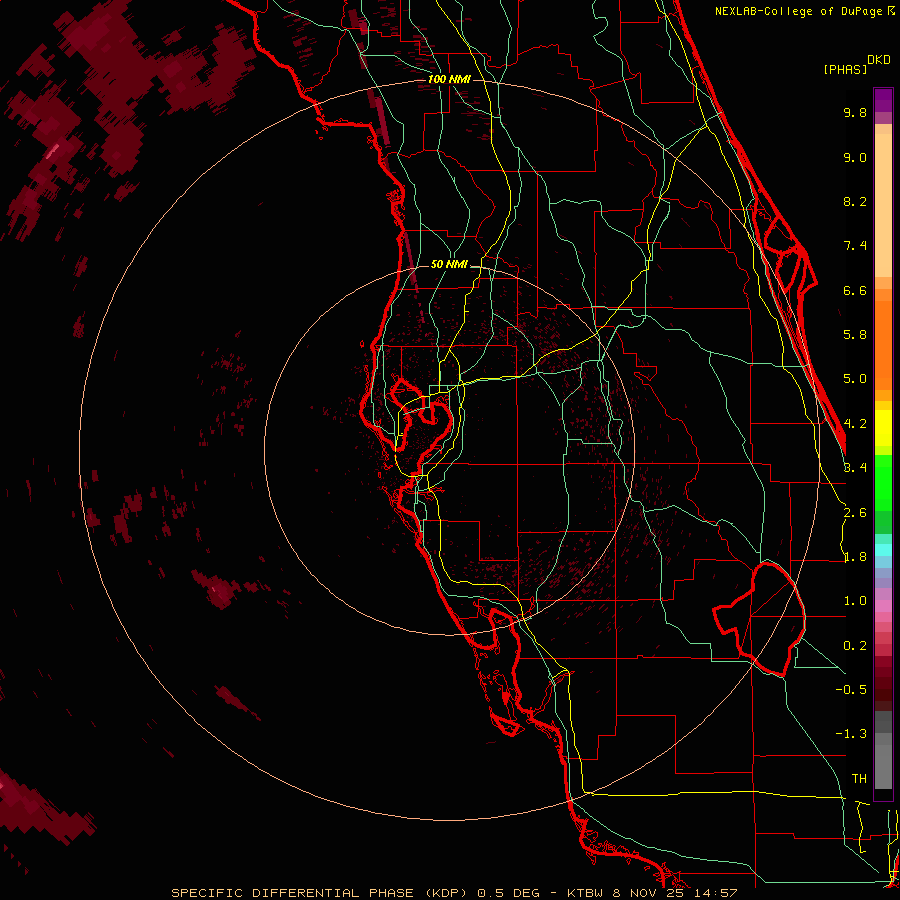
Task: Click the 0.2 scale value
Action: coord(855,646)
